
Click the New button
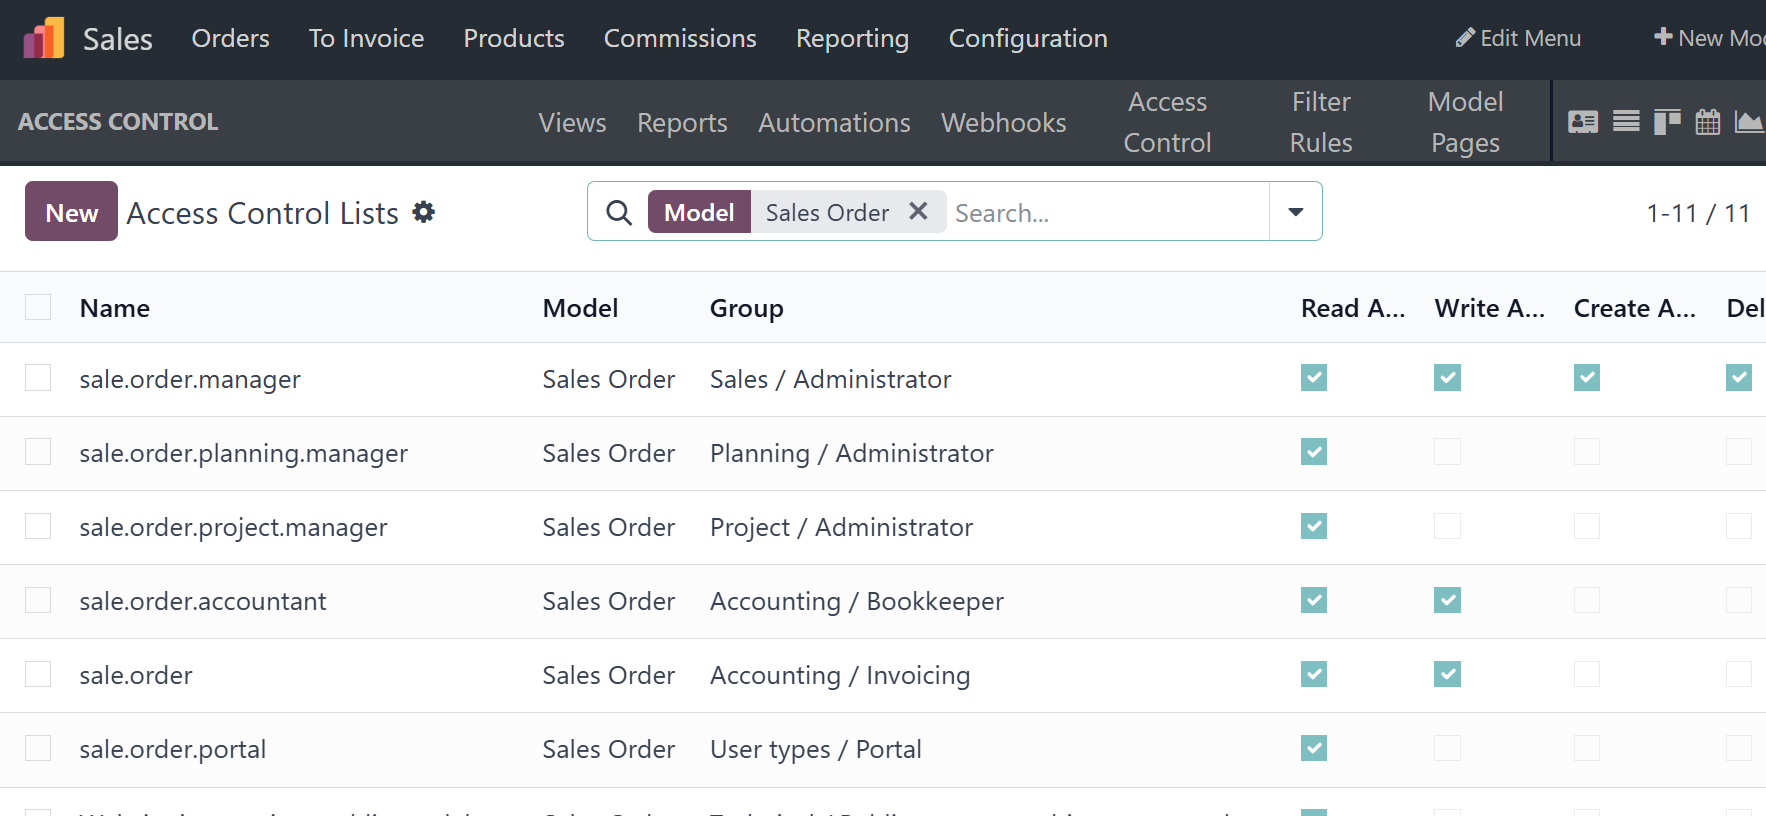click(71, 212)
